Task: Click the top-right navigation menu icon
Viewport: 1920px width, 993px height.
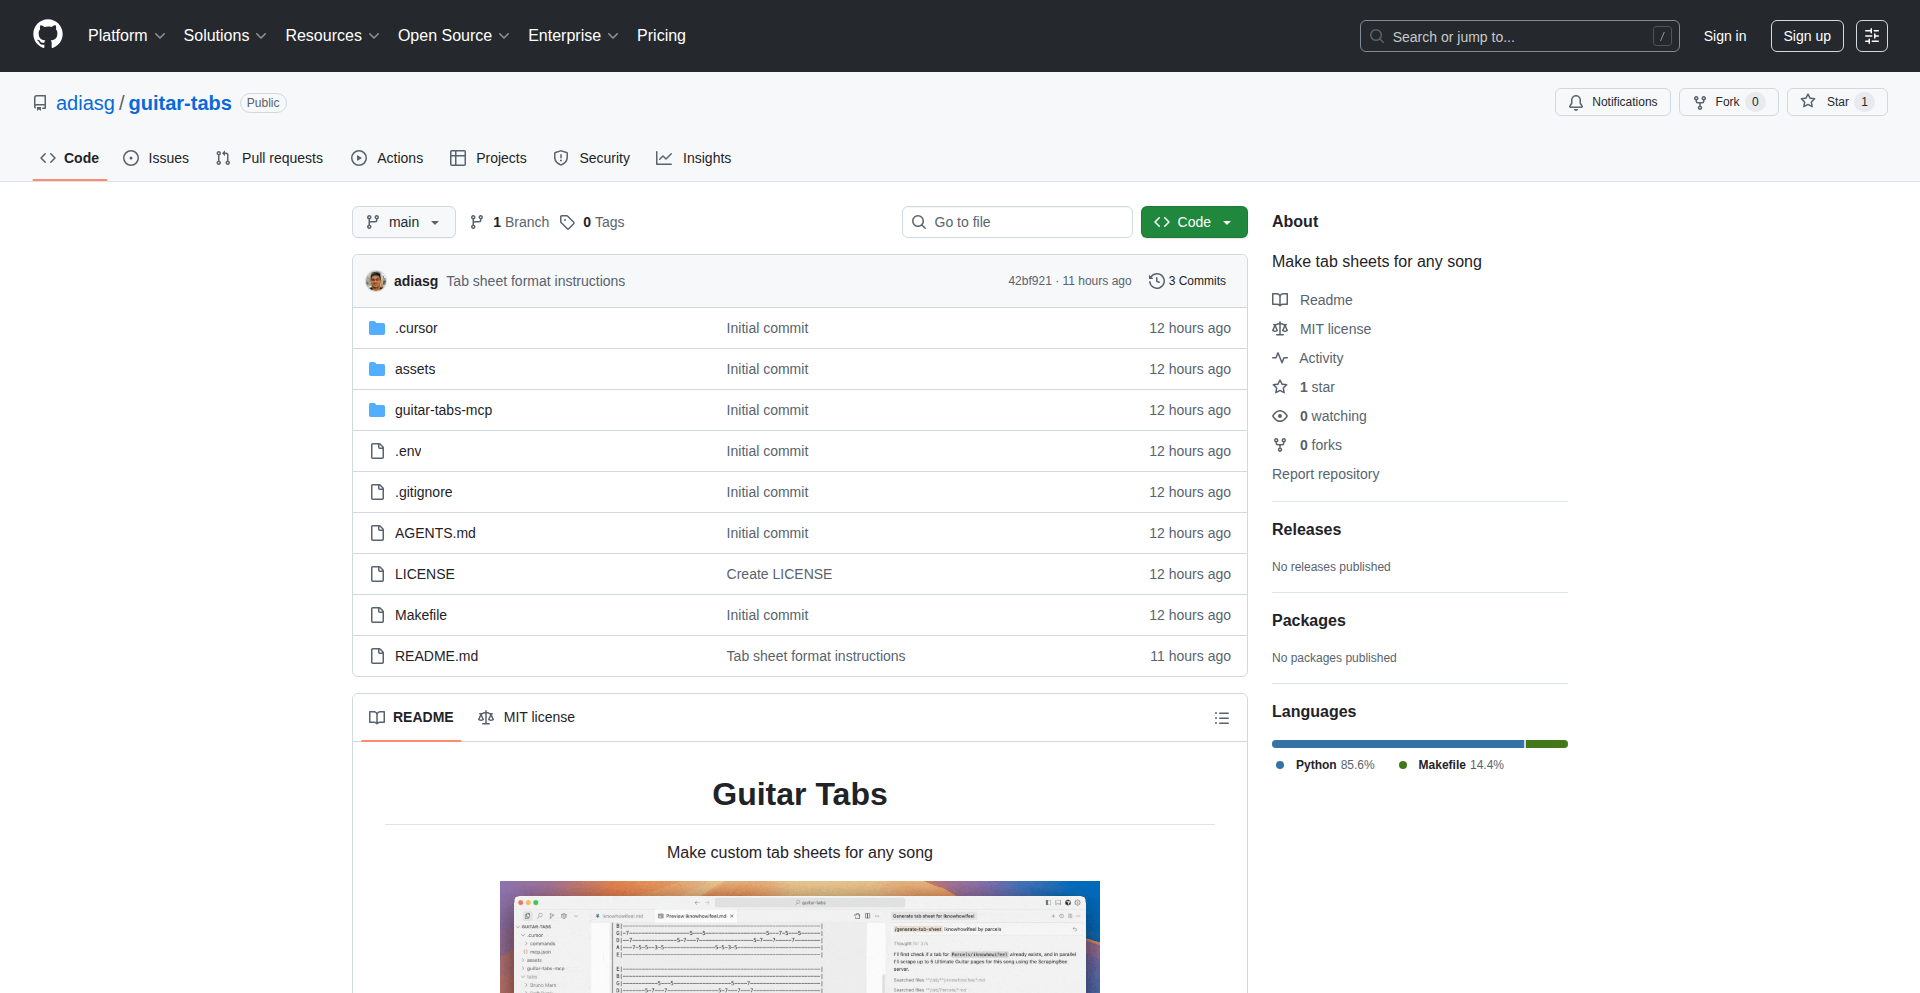Action: (x=1871, y=36)
